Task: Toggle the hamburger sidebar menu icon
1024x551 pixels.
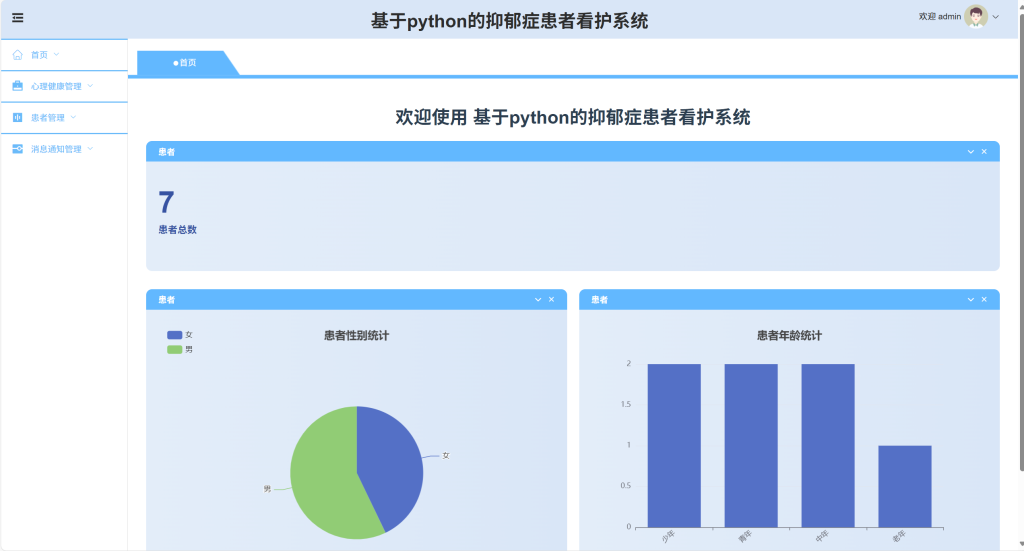Action: point(18,18)
